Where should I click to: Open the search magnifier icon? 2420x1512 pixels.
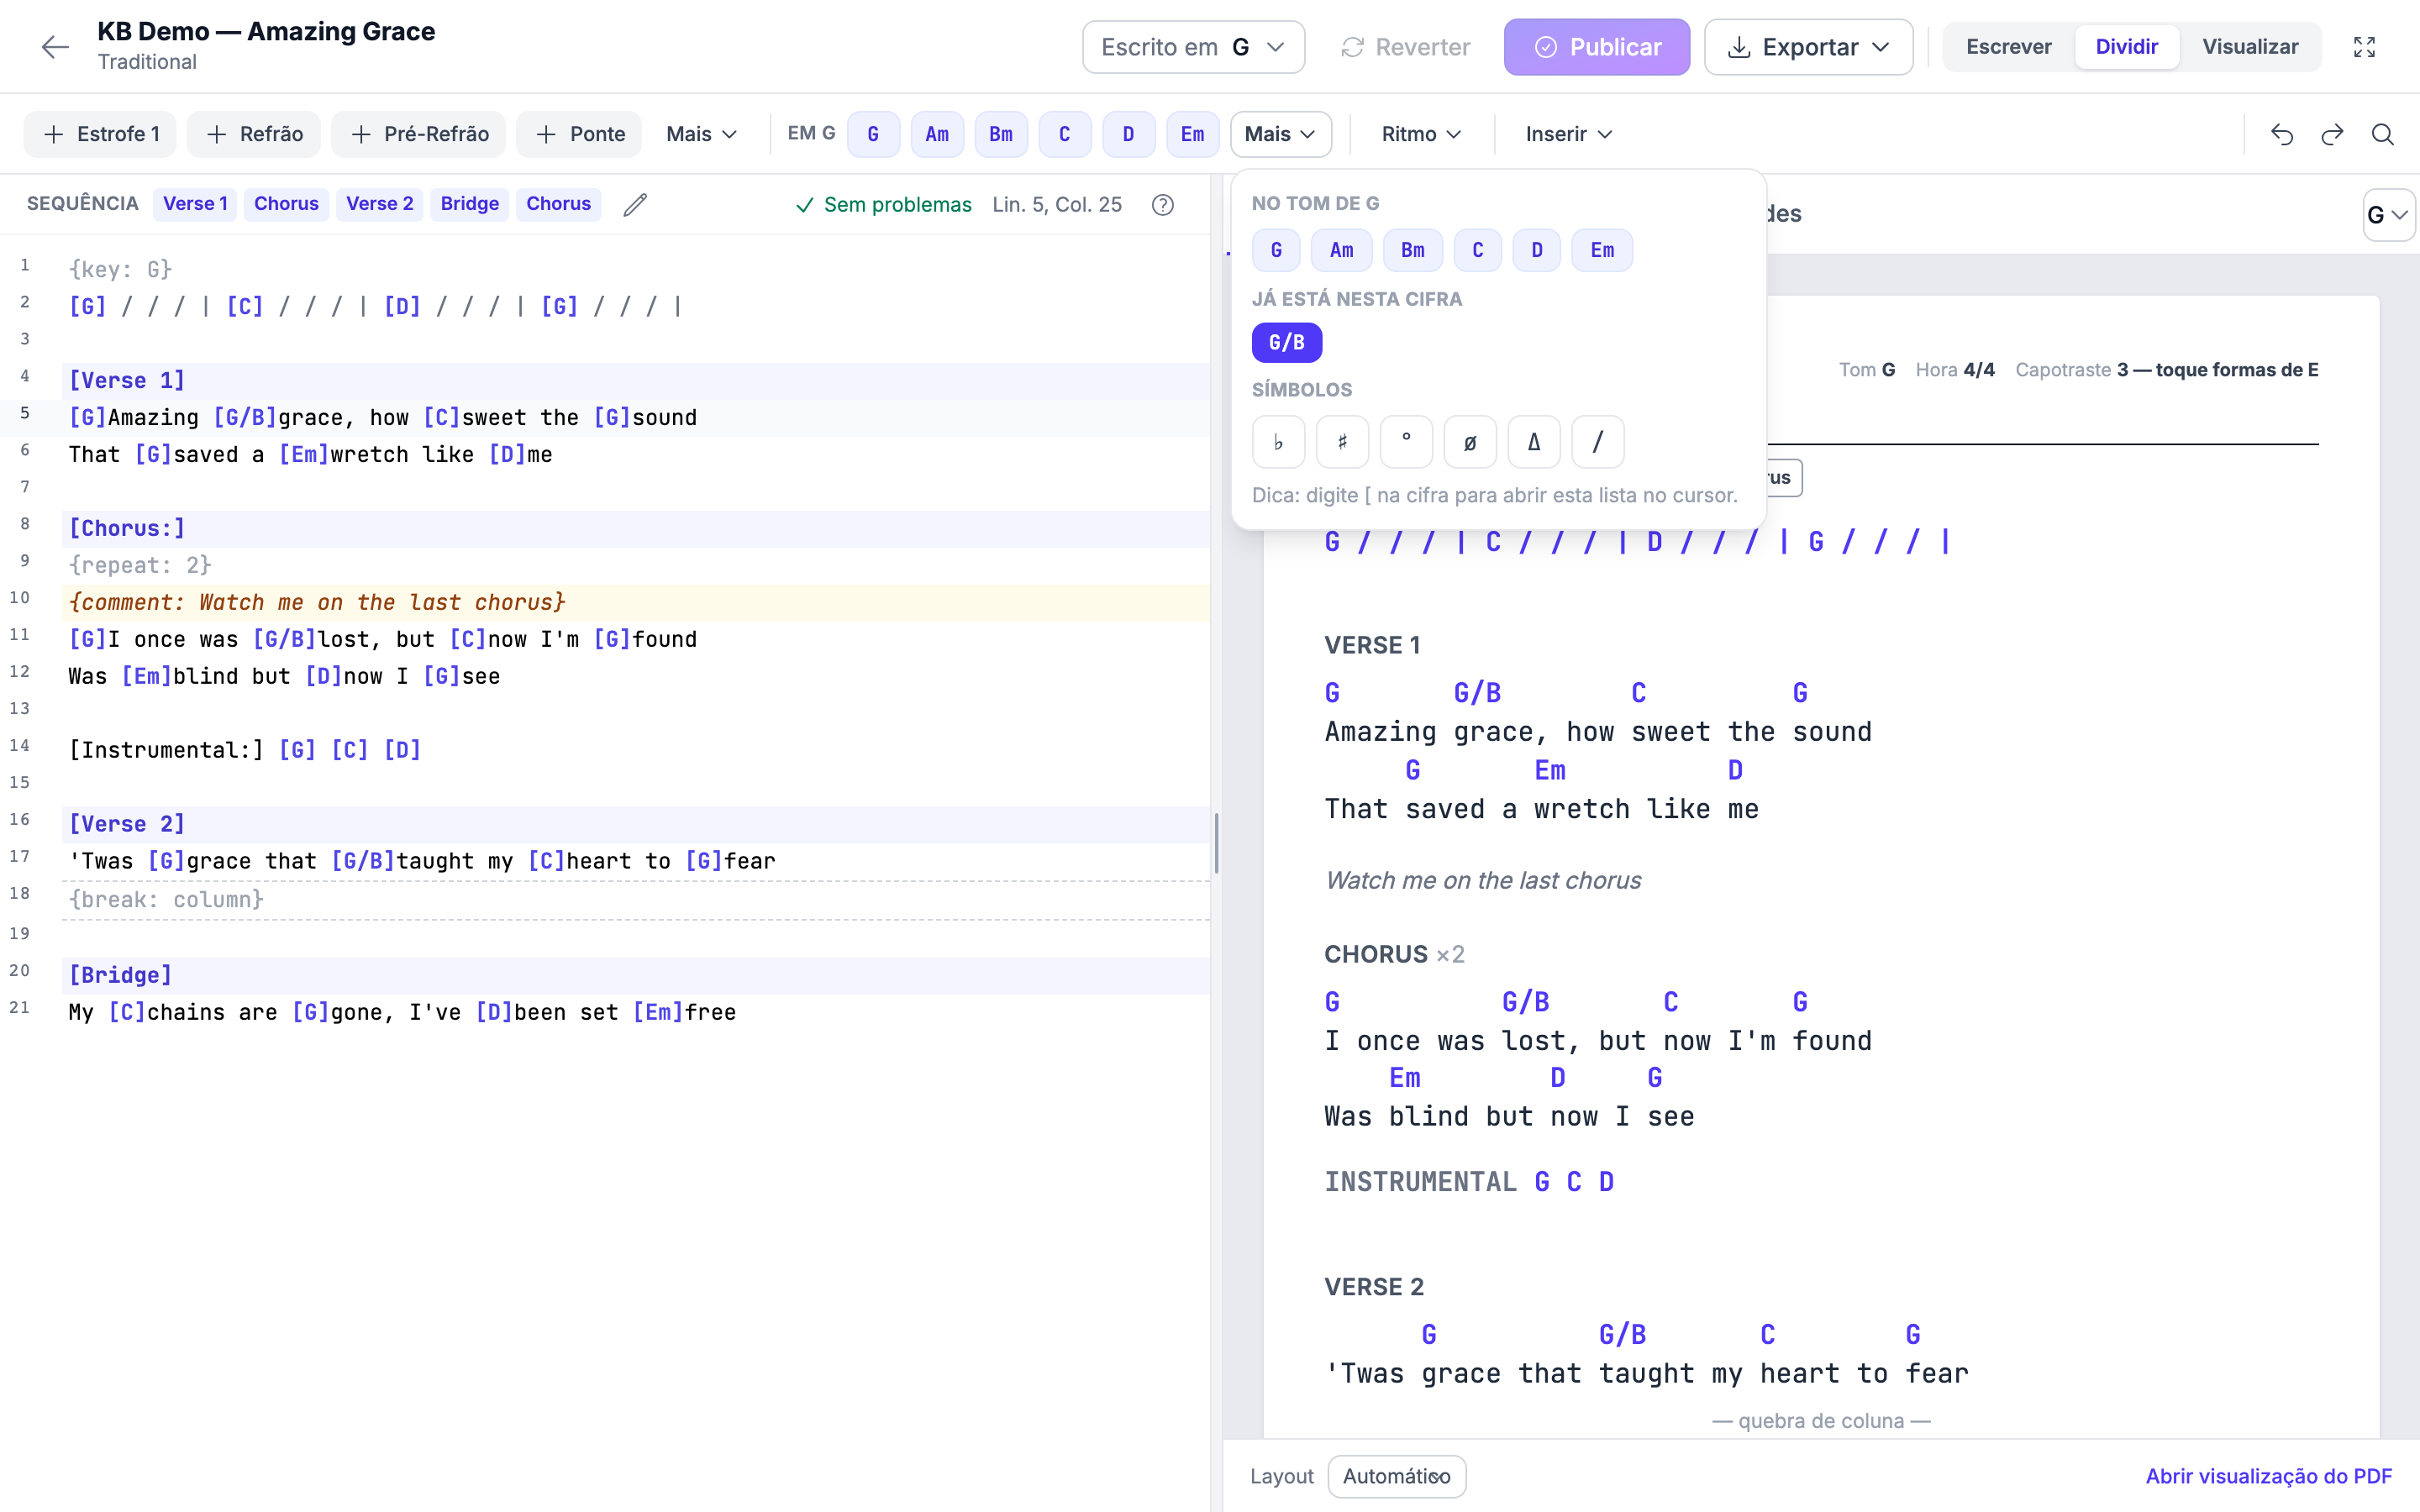tap(2383, 134)
